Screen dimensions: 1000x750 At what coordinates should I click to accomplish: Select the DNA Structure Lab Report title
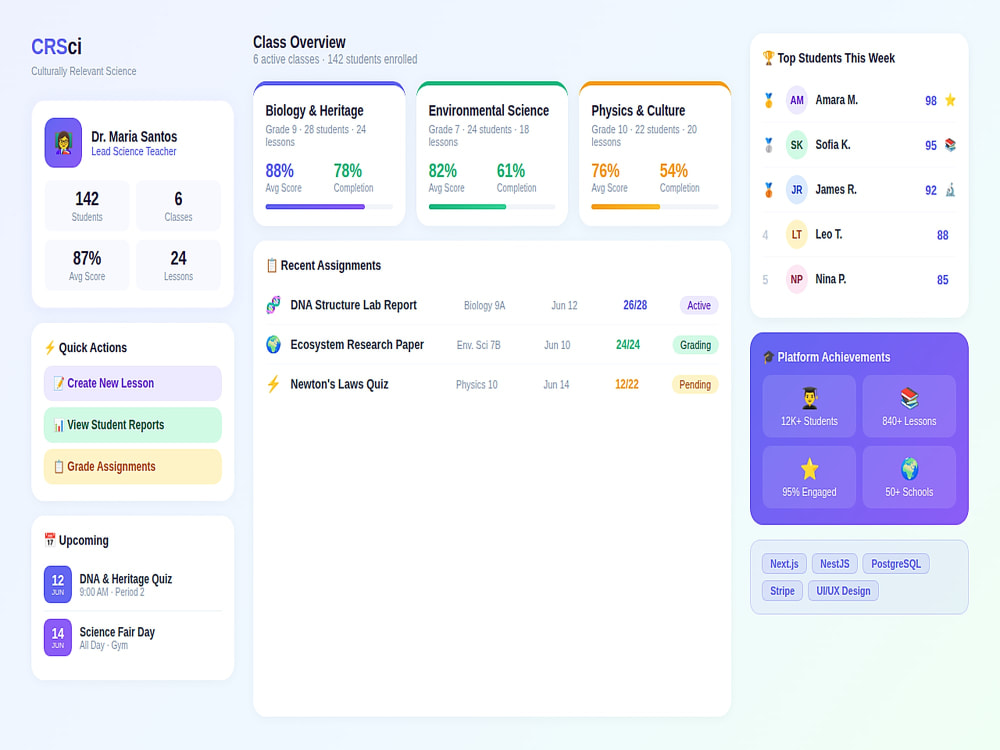coord(353,305)
